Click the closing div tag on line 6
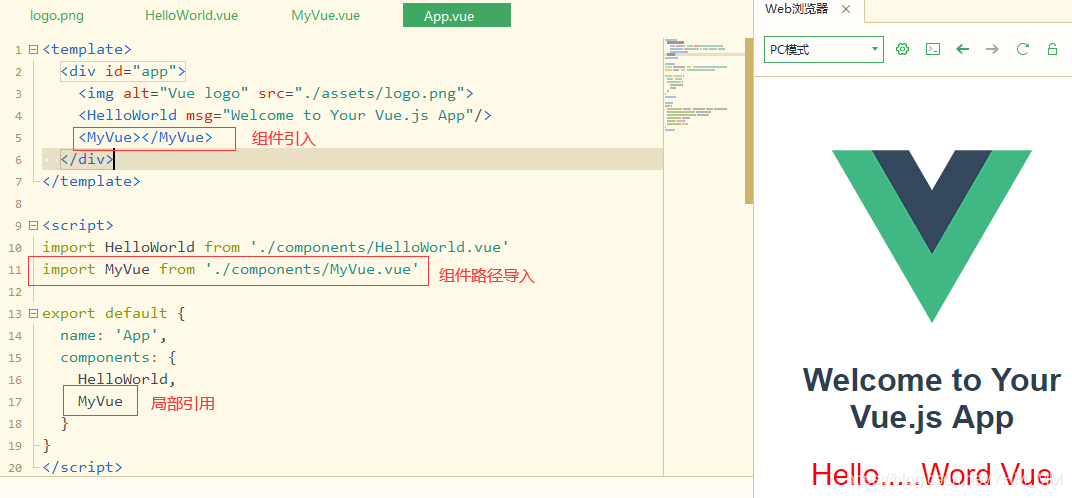 pos(87,159)
